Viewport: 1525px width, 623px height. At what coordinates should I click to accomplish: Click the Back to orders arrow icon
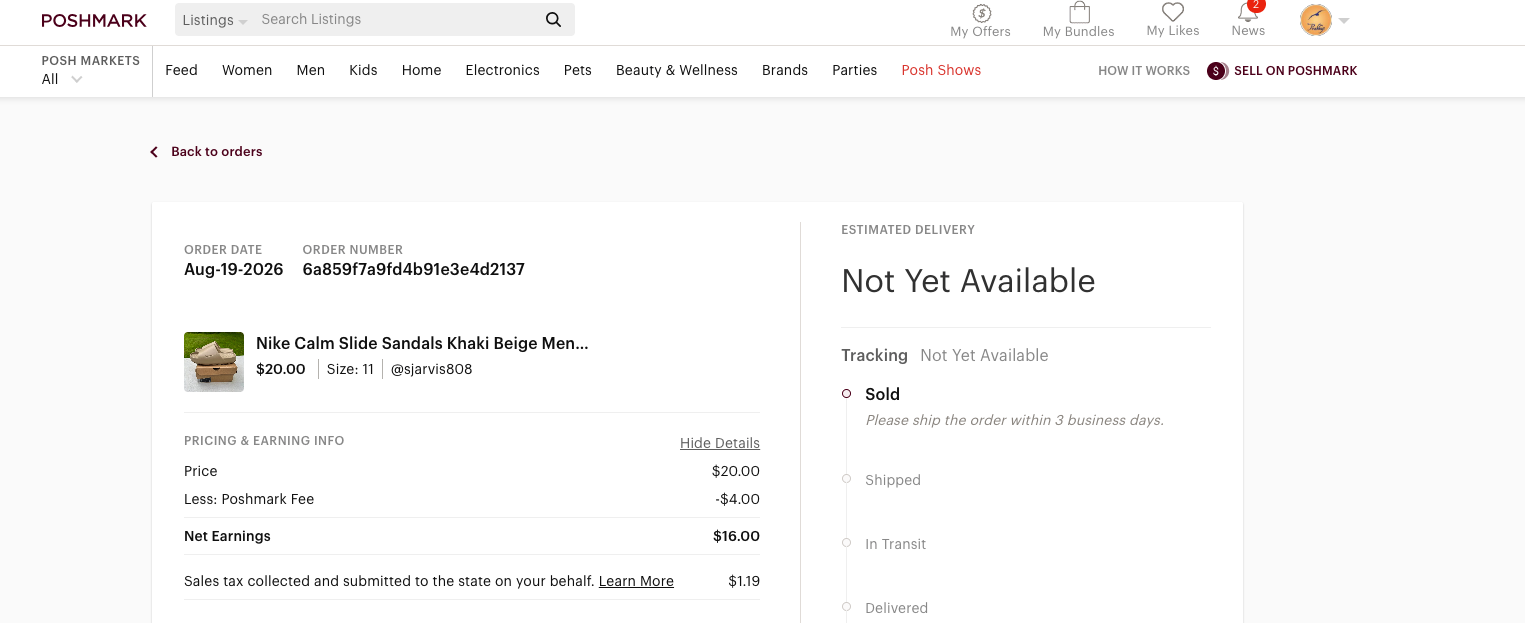[154, 152]
